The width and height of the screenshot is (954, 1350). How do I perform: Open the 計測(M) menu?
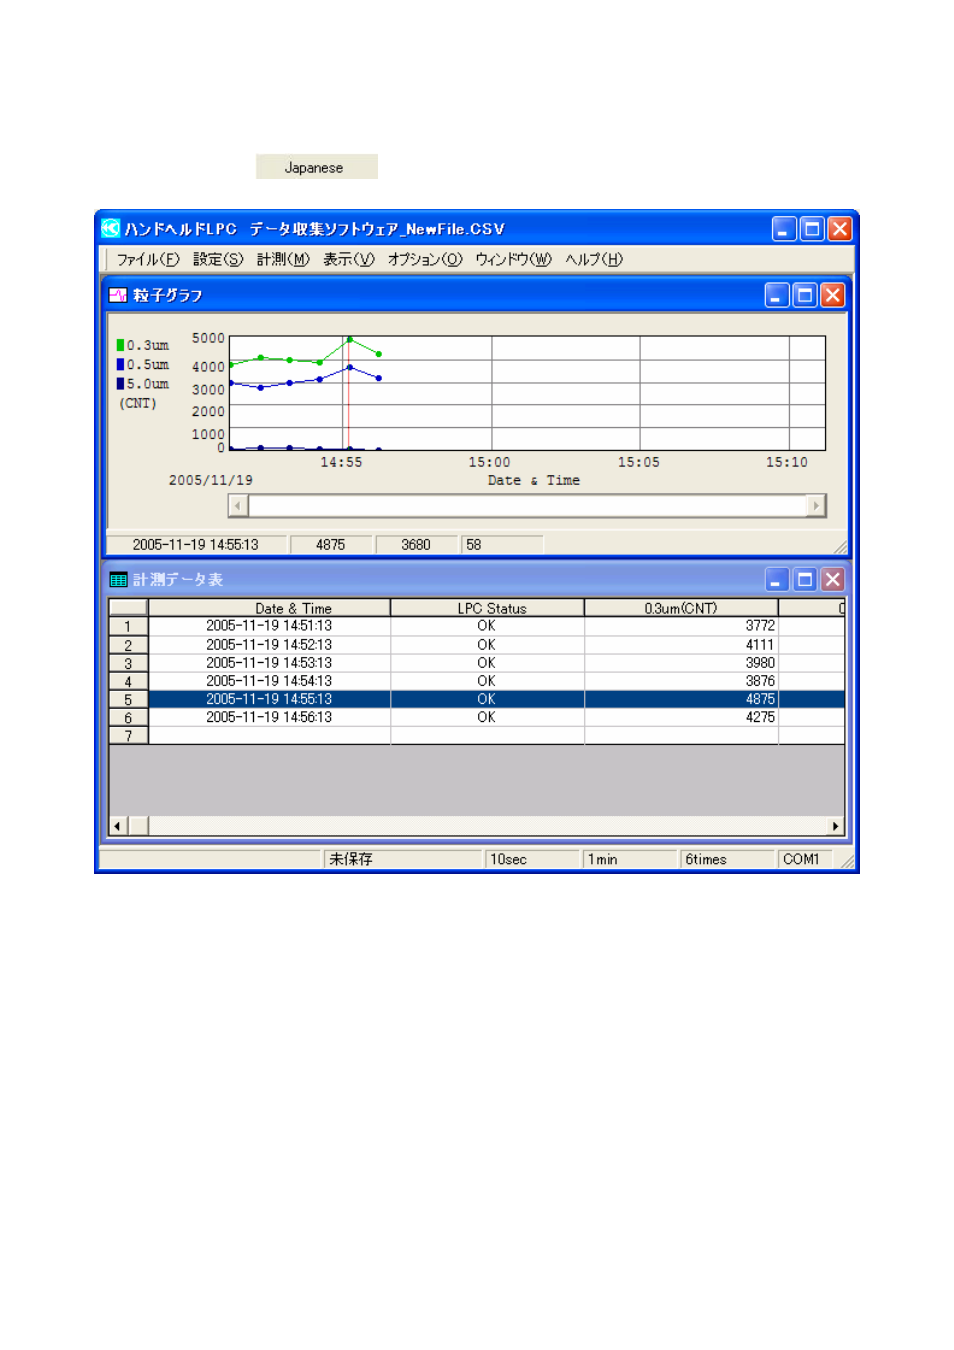click(283, 259)
